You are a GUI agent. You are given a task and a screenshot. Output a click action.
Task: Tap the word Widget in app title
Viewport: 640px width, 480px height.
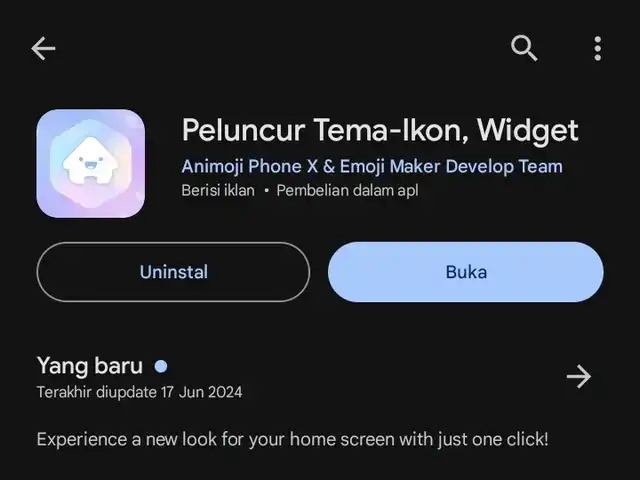pos(528,131)
